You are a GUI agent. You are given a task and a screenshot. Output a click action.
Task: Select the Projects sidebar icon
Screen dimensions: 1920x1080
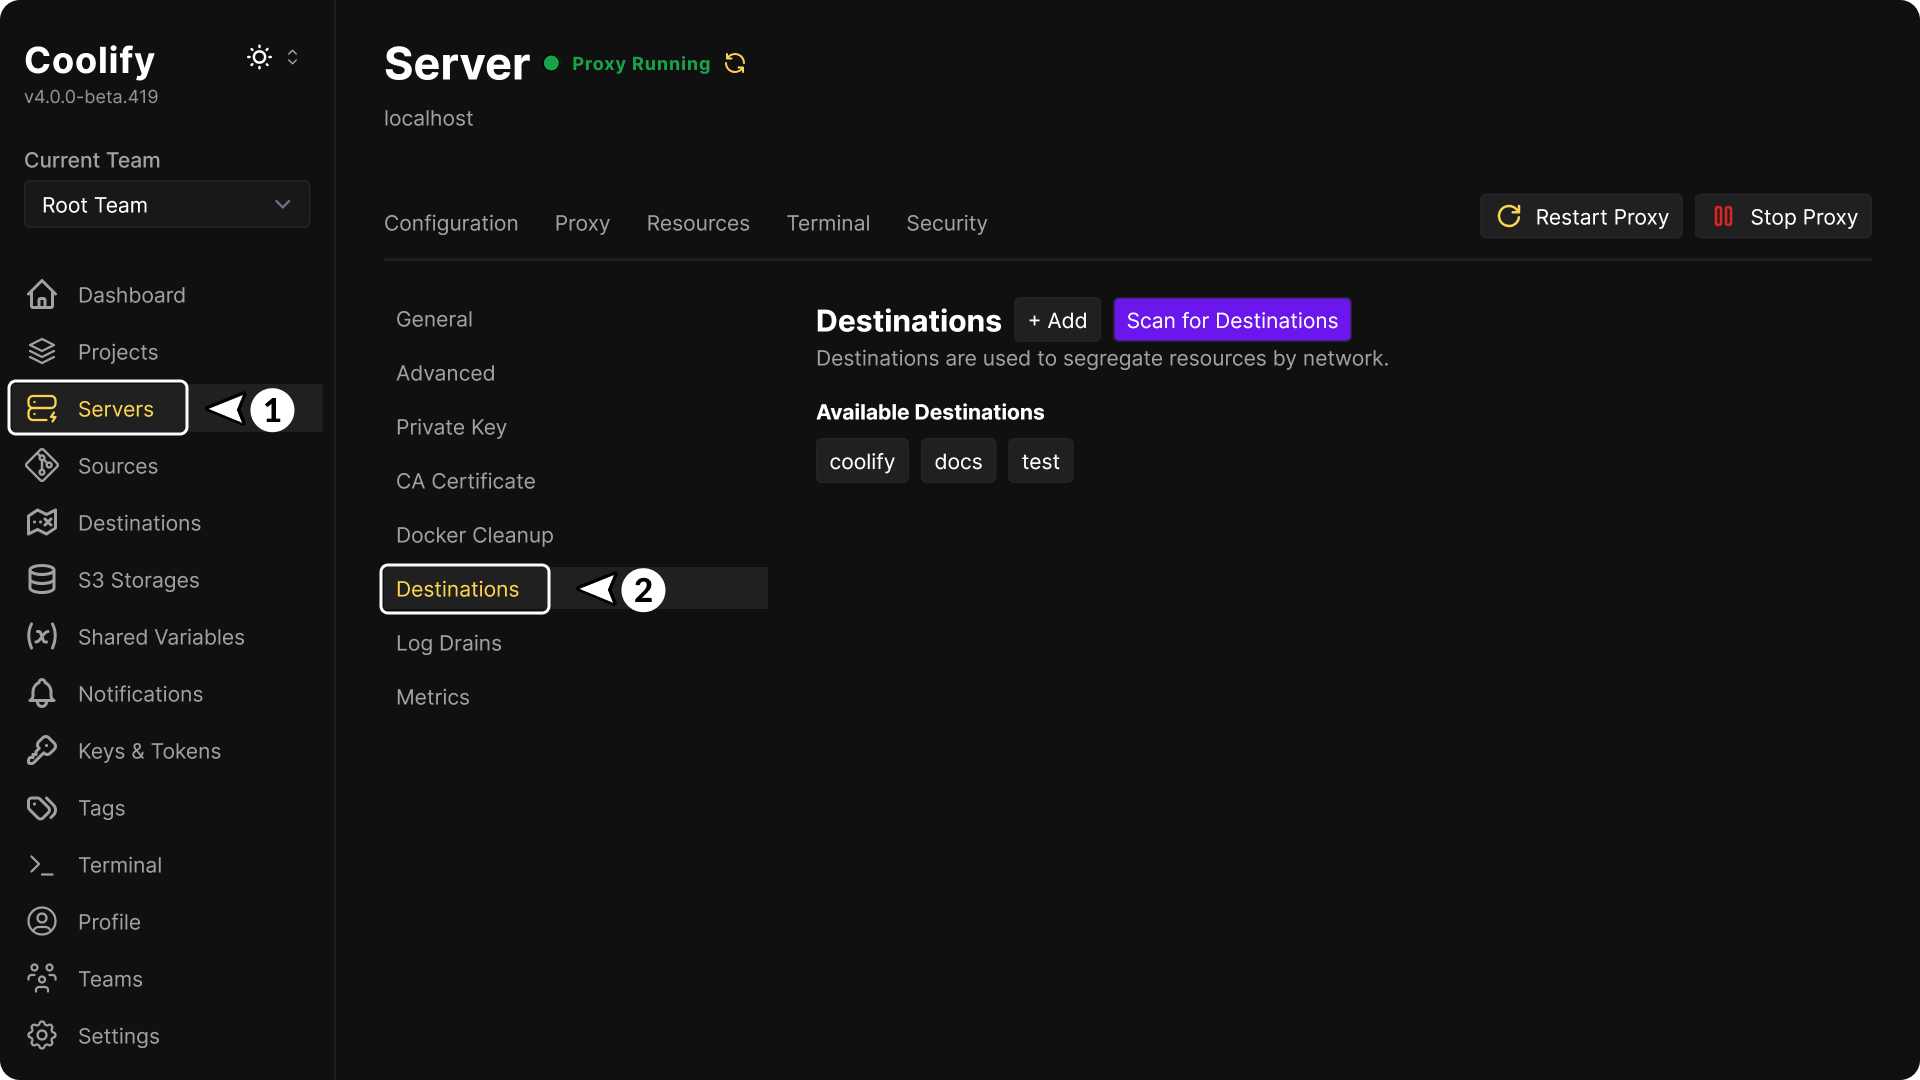[x=41, y=351]
